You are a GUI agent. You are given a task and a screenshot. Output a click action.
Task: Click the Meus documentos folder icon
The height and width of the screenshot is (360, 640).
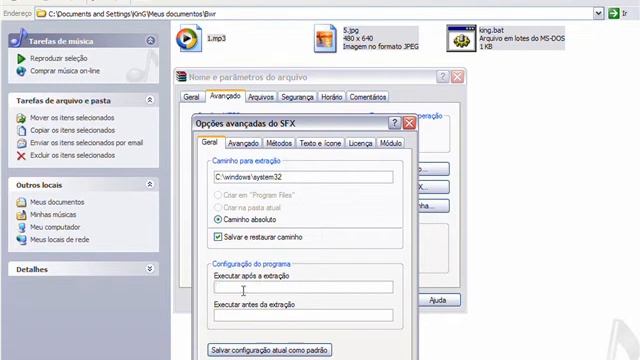[21, 202]
